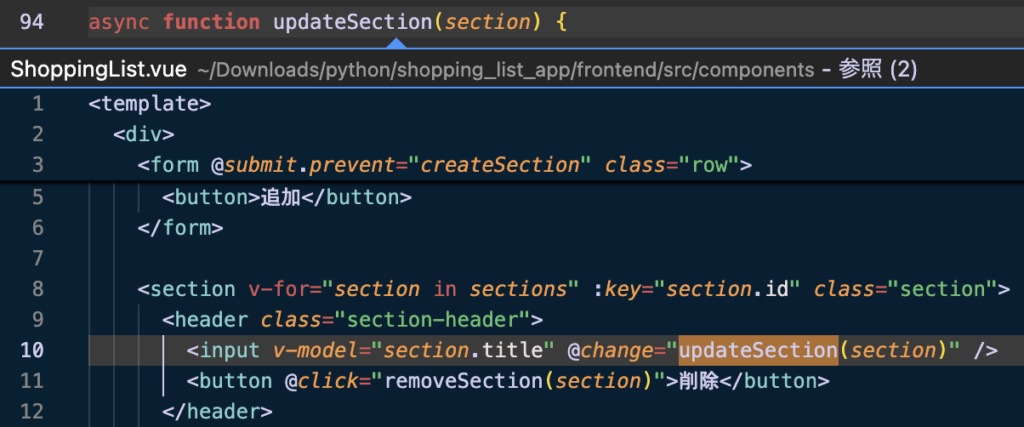Click the createSection handler text
The height and width of the screenshot is (427, 1024).
click(500, 165)
